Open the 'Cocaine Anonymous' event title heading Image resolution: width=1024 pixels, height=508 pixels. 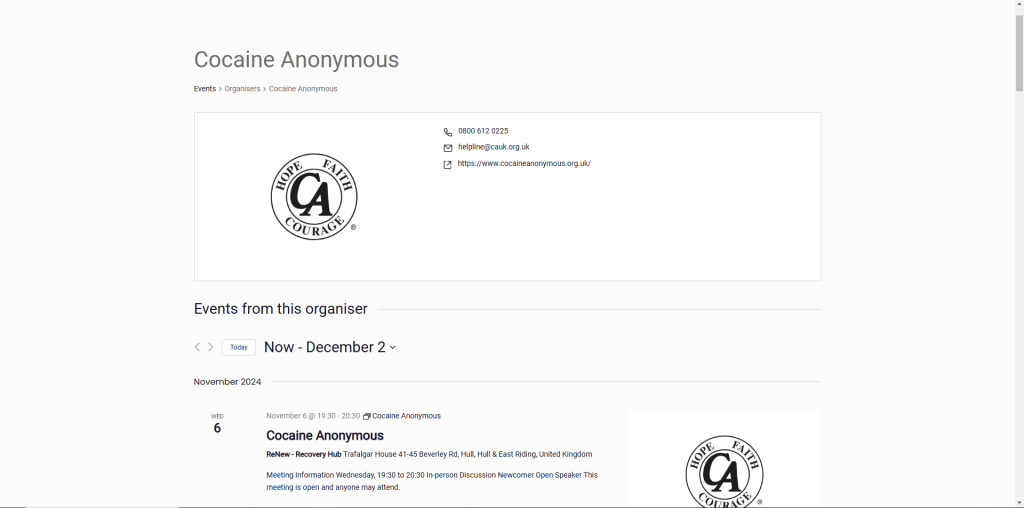click(x=325, y=436)
